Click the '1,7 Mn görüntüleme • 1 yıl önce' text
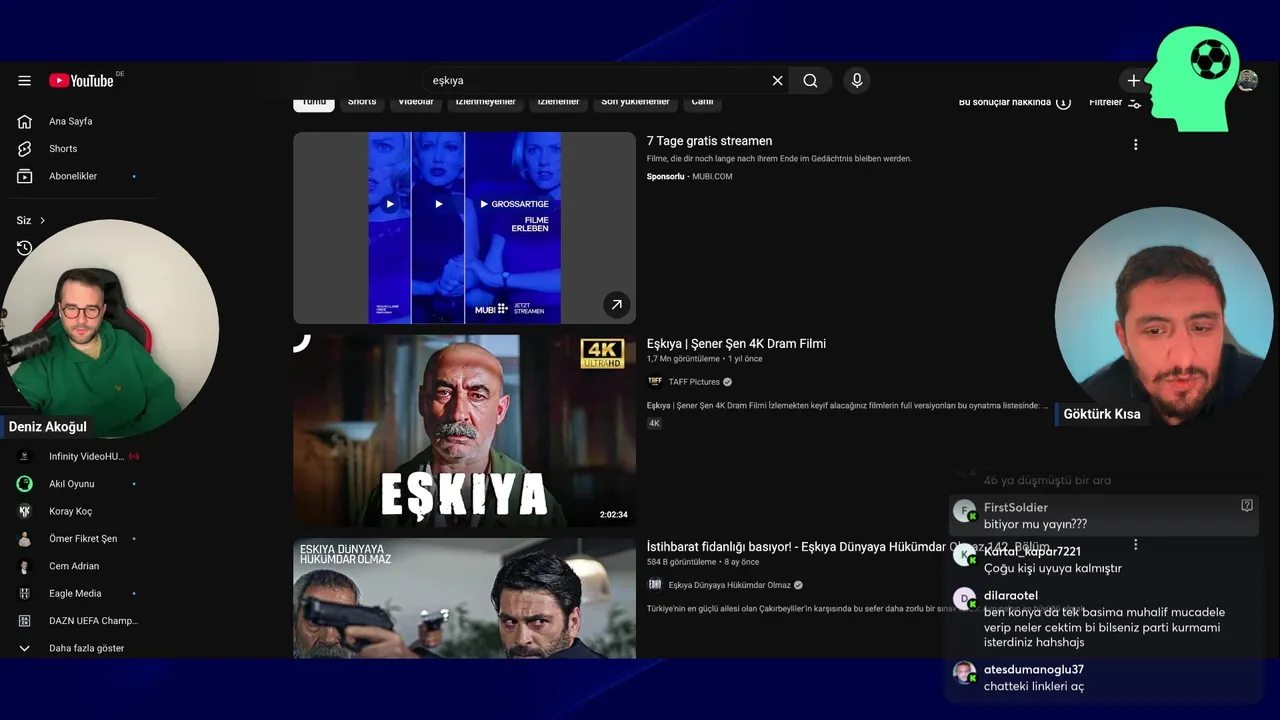Image resolution: width=1280 pixels, height=720 pixels. click(x=704, y=359)
